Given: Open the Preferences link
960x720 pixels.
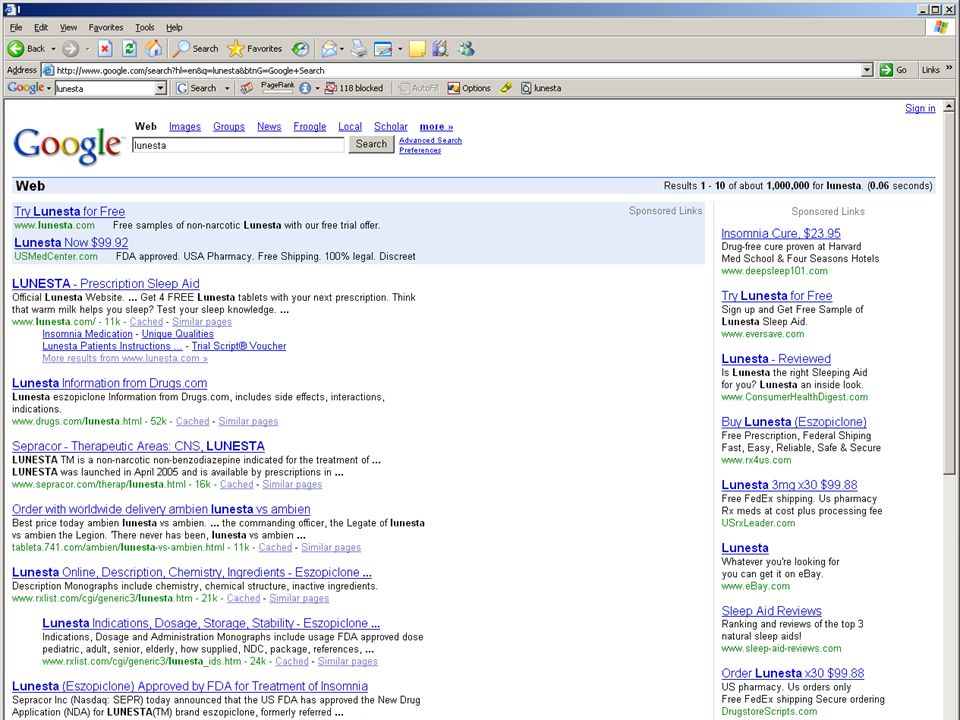Looking at the screenshot, I should coord(420,150).
